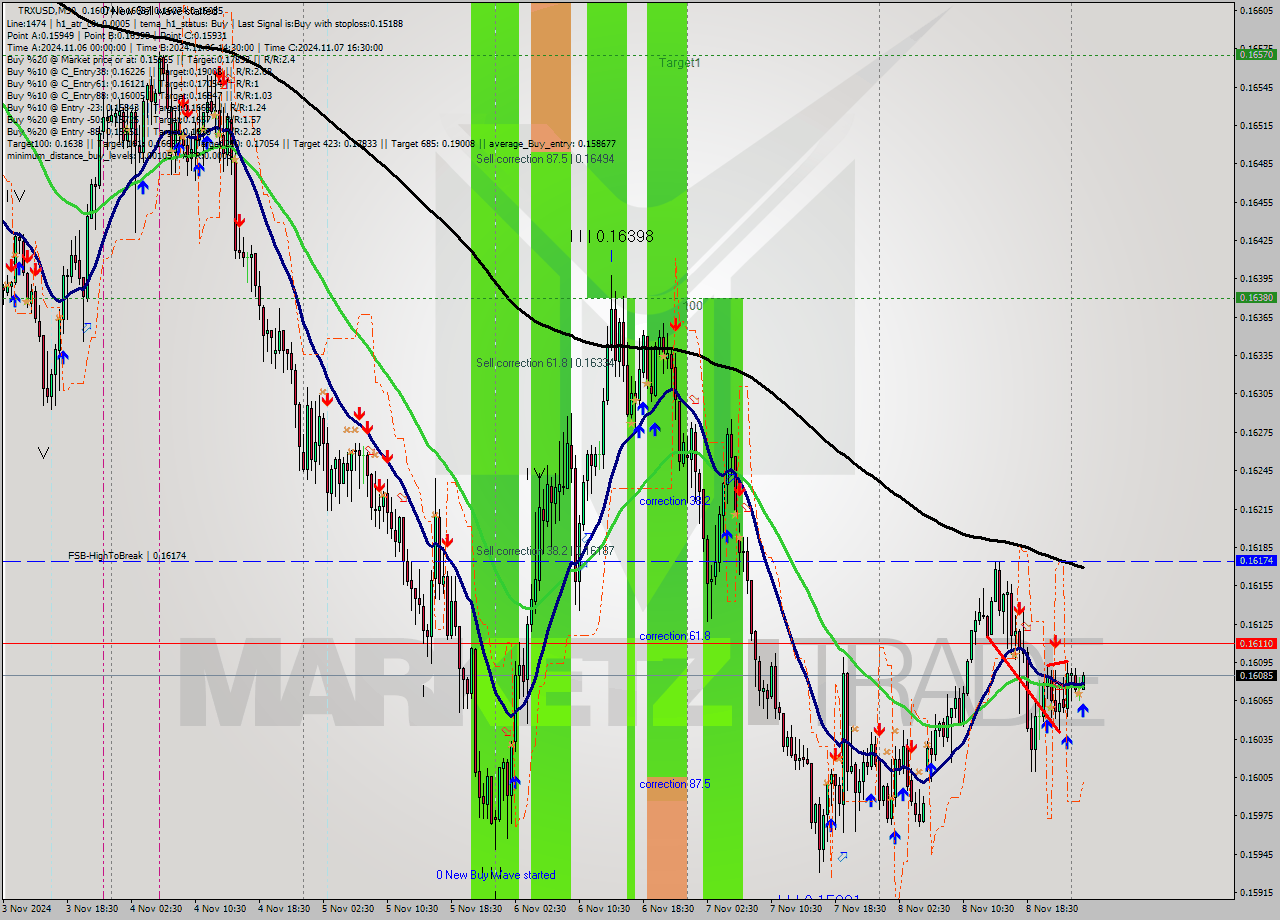Click the '6 Nov 02:30' time label

(x=540, y=909)
